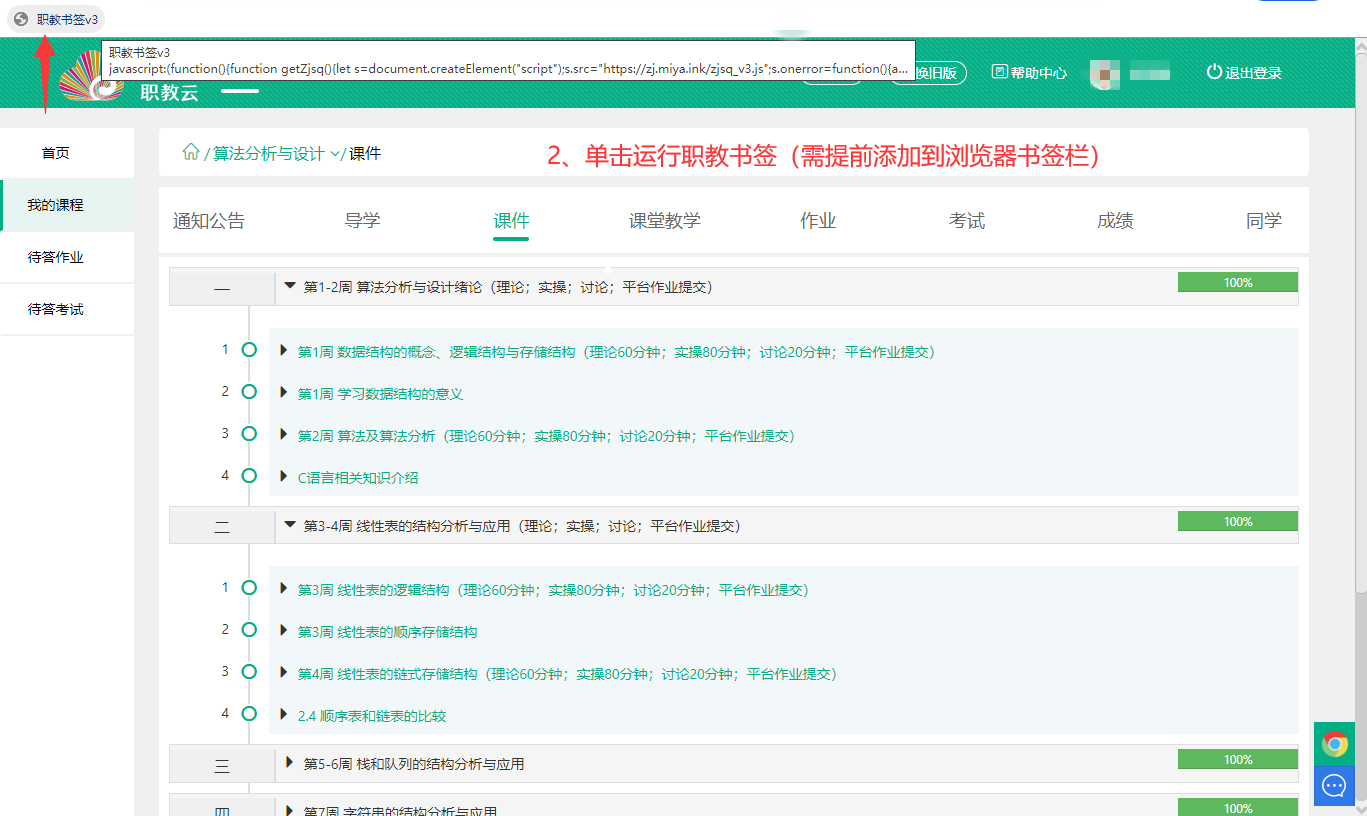Click section number 三 label
The height and width of the screenshot is (816, 1367).
[x=222, y=766]
